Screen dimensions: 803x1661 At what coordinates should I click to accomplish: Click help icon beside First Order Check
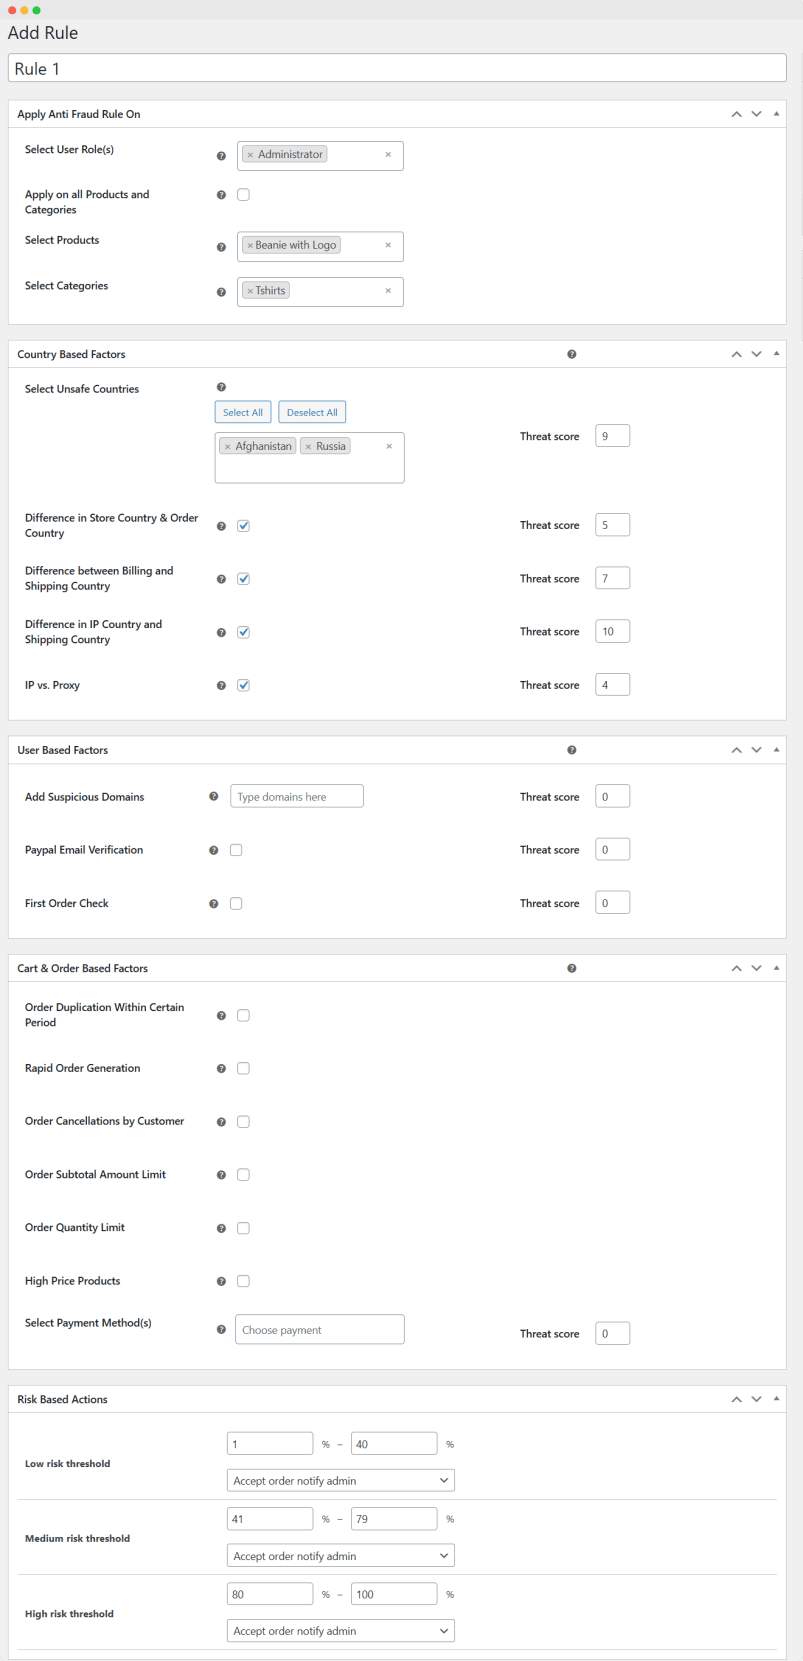coord(213,904)
